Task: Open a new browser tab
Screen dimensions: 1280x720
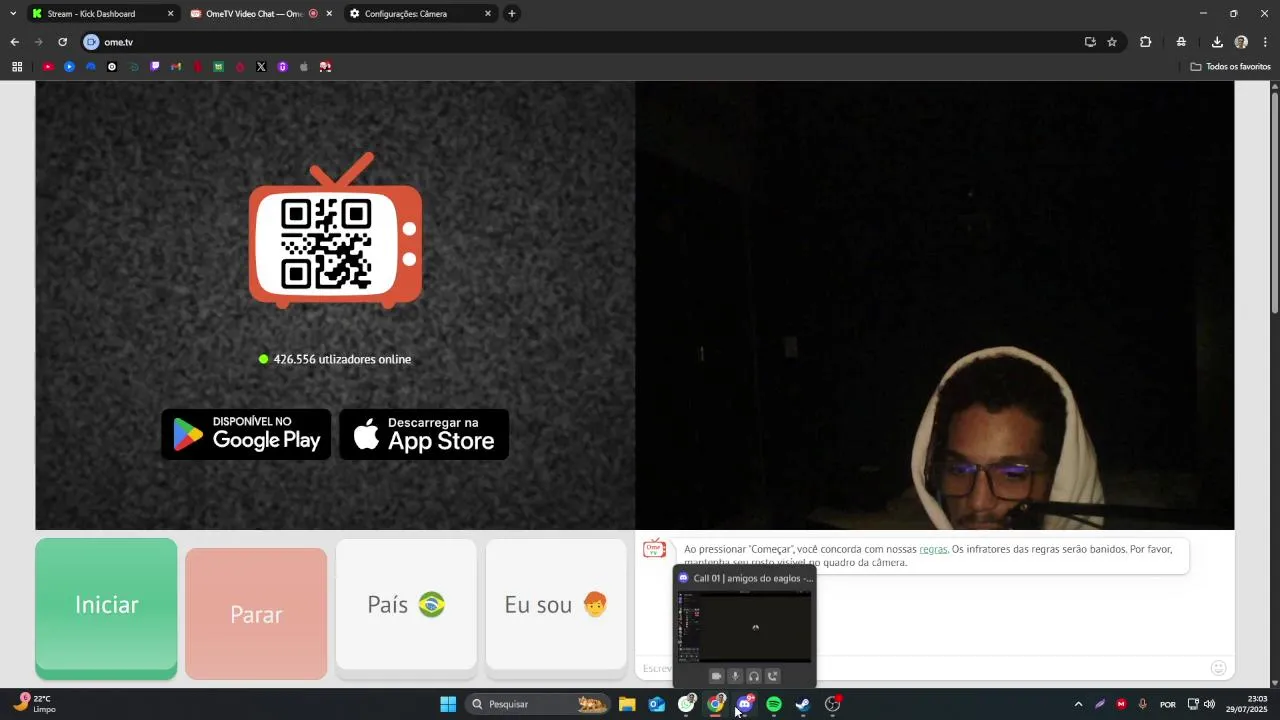Action: (512, 14)
